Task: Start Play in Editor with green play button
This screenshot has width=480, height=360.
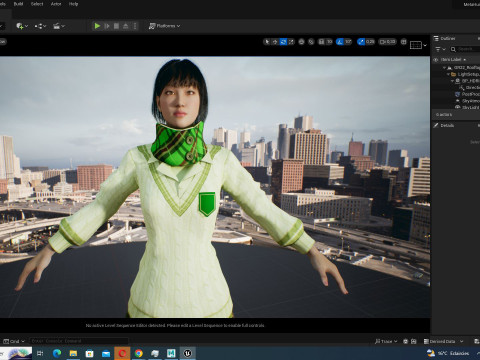Action: tap(97, 26)
